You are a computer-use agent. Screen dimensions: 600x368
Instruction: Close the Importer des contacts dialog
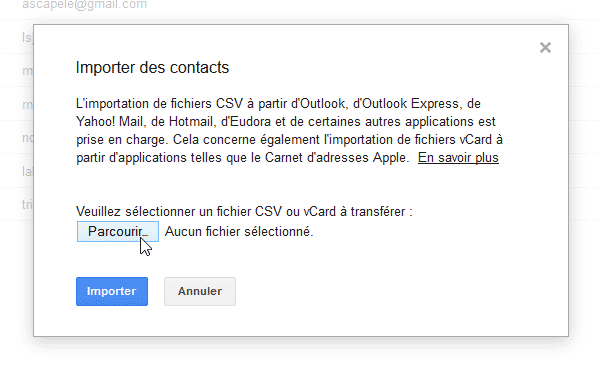[x=545, y=48]
